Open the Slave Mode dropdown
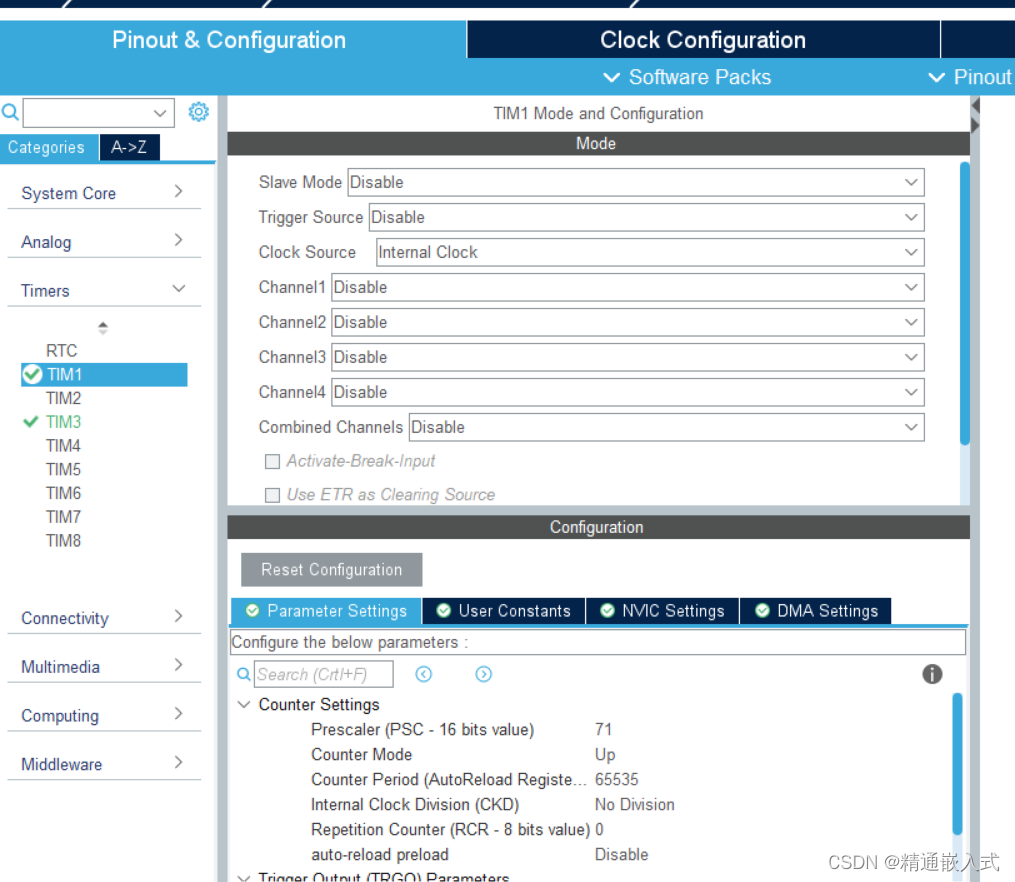The image size is (1015, 882). 636,182
